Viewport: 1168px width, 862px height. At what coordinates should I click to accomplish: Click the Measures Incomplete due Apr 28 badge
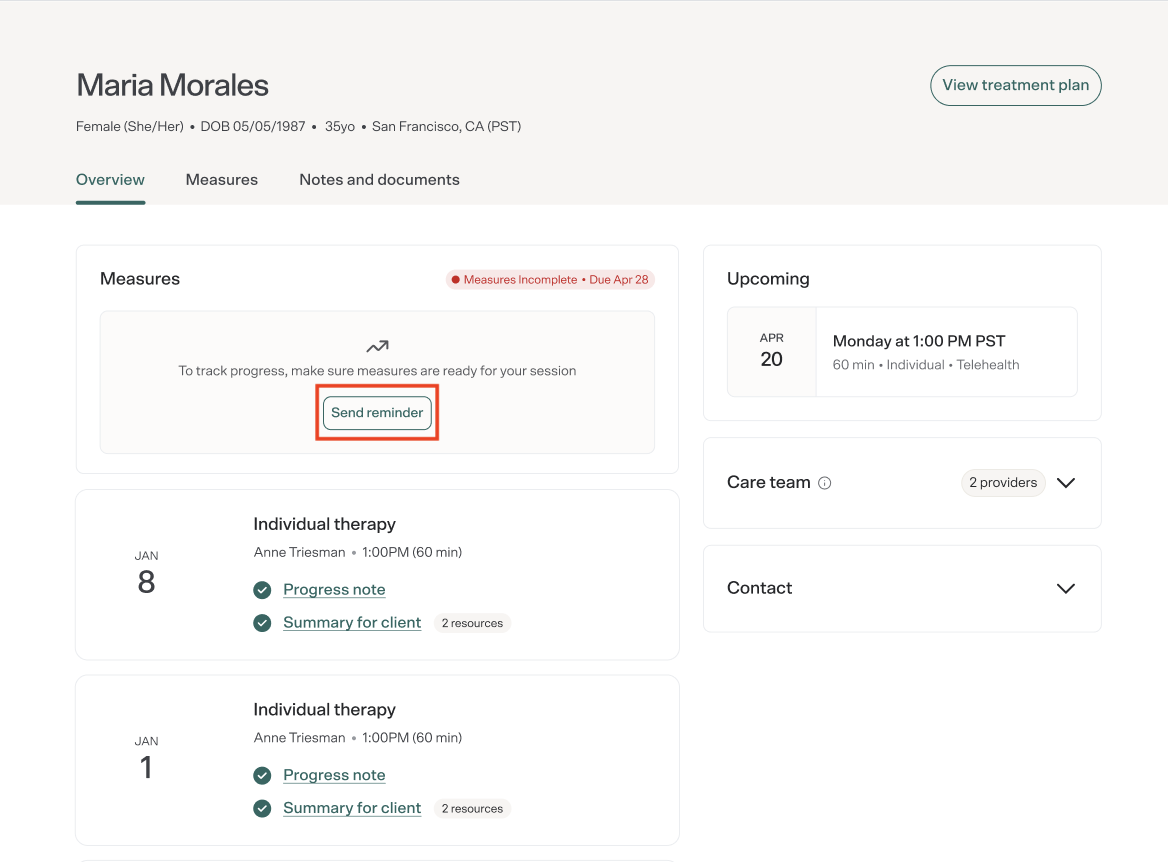pyautogui.click(x=550, y=279)
